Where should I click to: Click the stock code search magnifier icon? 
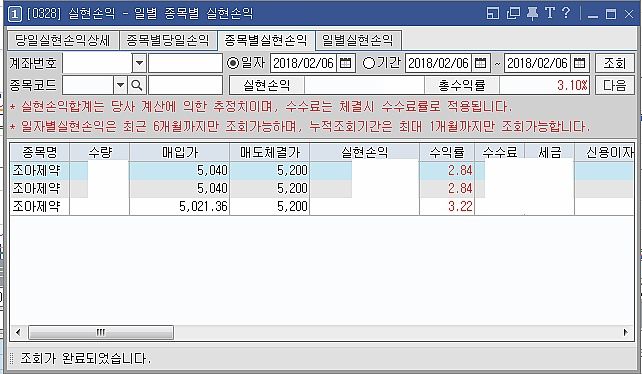[137, 85]
